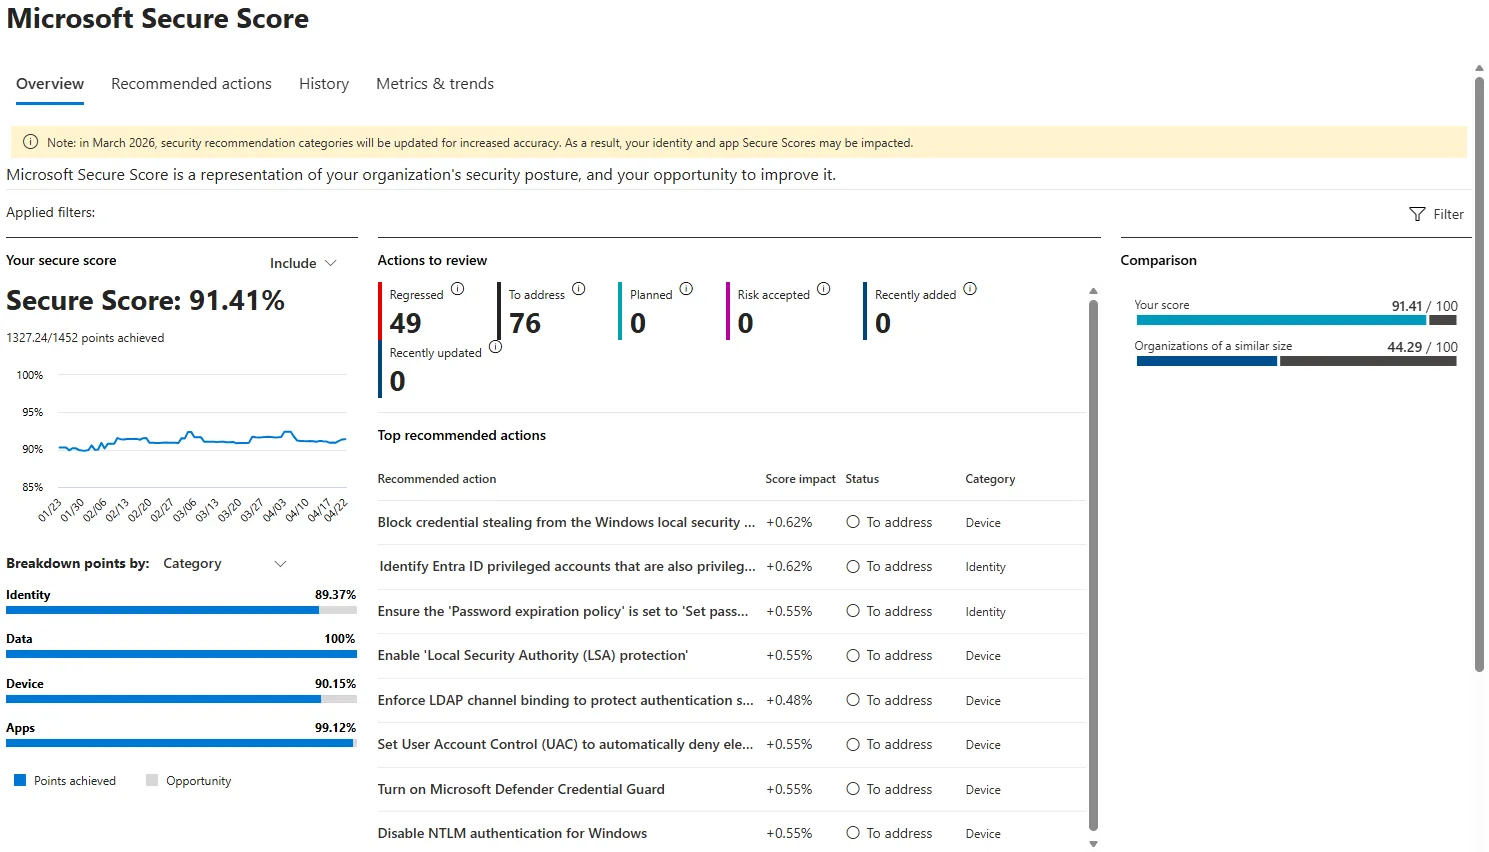Click the Actions to review panel scrollbar
Image resolution: width=1489 pixels, height=852 pixels.
[x=1093, y=565]
